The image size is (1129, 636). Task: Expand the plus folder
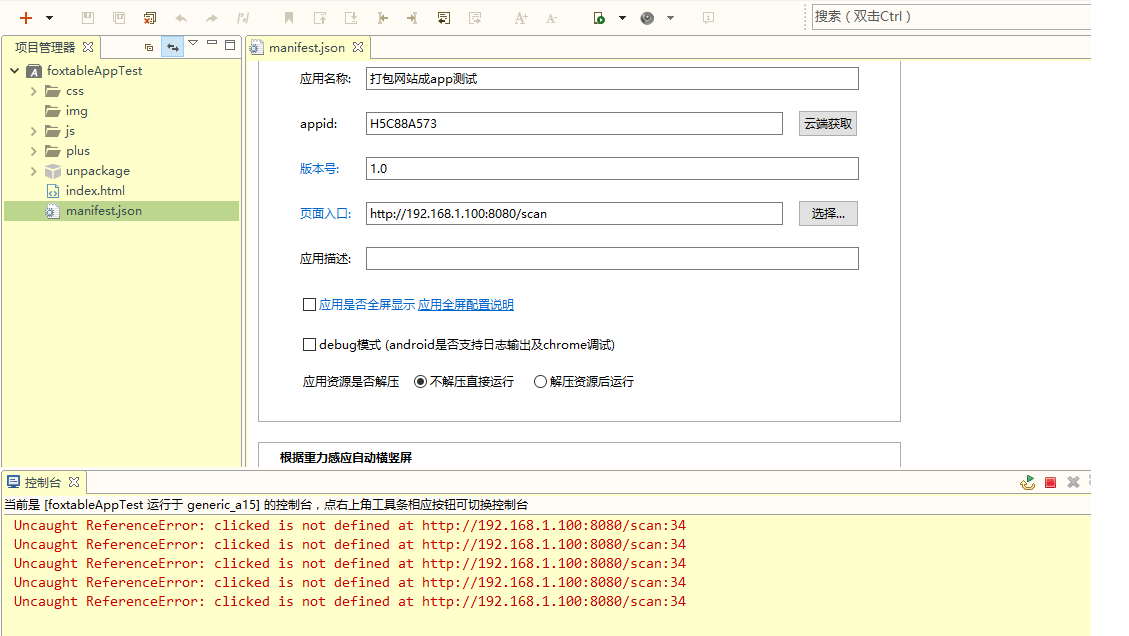pos(33,151)
